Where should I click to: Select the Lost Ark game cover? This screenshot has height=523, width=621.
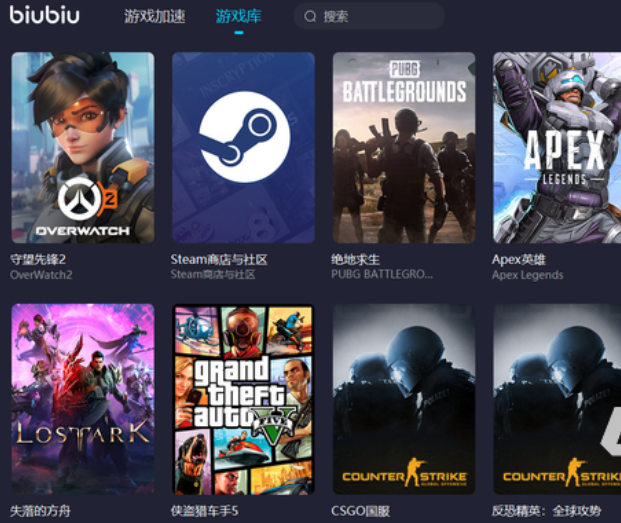point(83,399)
